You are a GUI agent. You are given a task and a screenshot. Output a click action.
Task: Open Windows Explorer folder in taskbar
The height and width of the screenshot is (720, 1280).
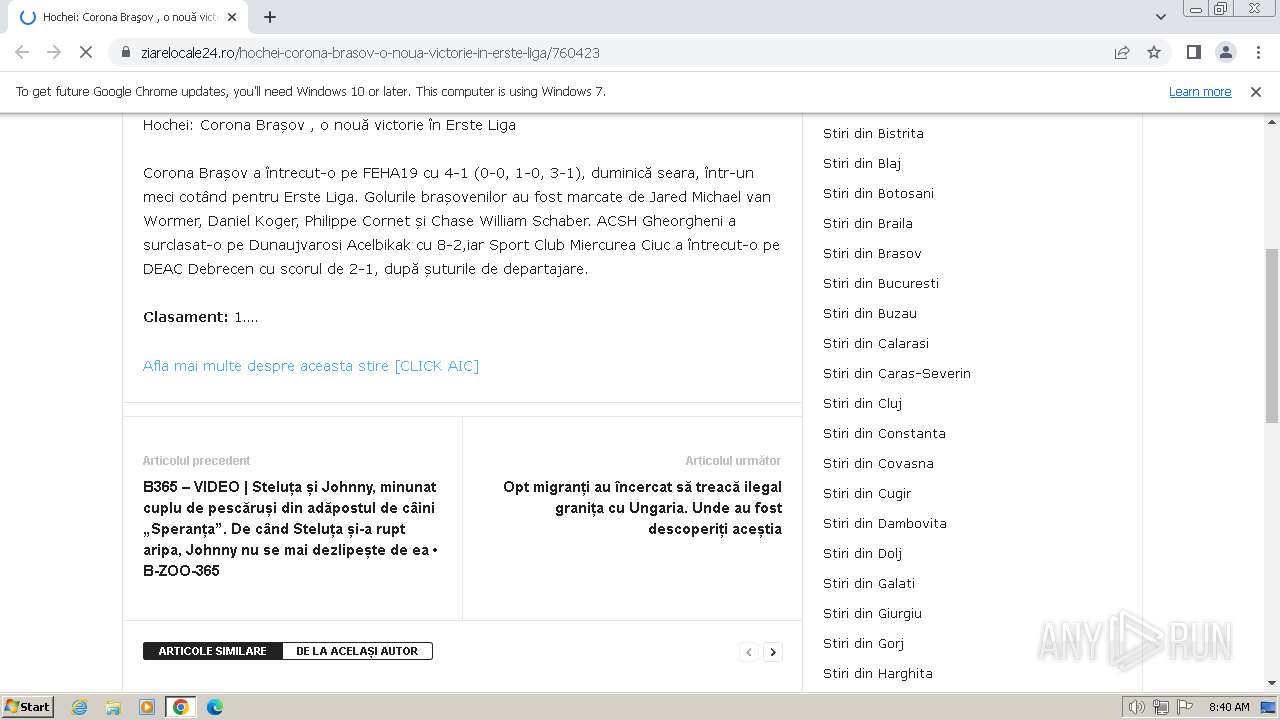(x=113, y=707)
